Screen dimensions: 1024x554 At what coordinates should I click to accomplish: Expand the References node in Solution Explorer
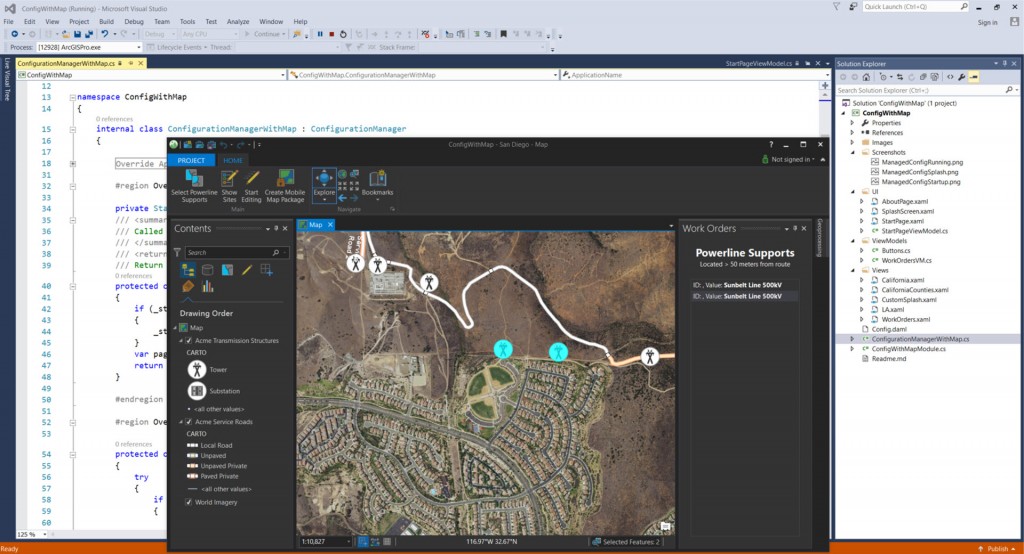852,133
